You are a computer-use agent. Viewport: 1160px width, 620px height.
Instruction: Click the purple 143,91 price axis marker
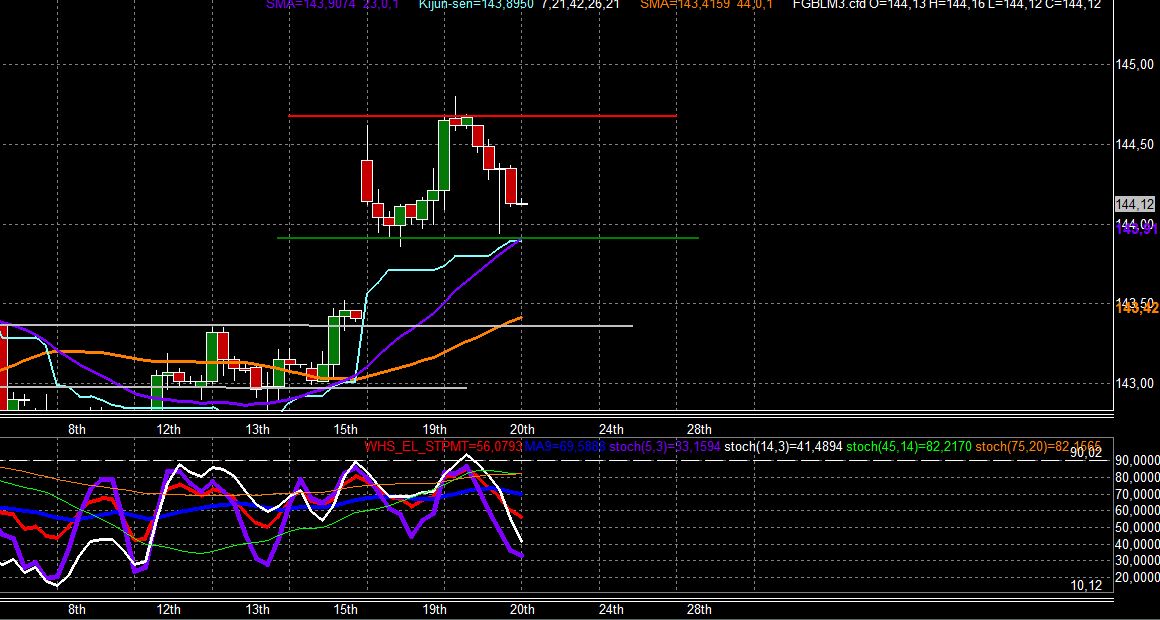click(1138, 229)
